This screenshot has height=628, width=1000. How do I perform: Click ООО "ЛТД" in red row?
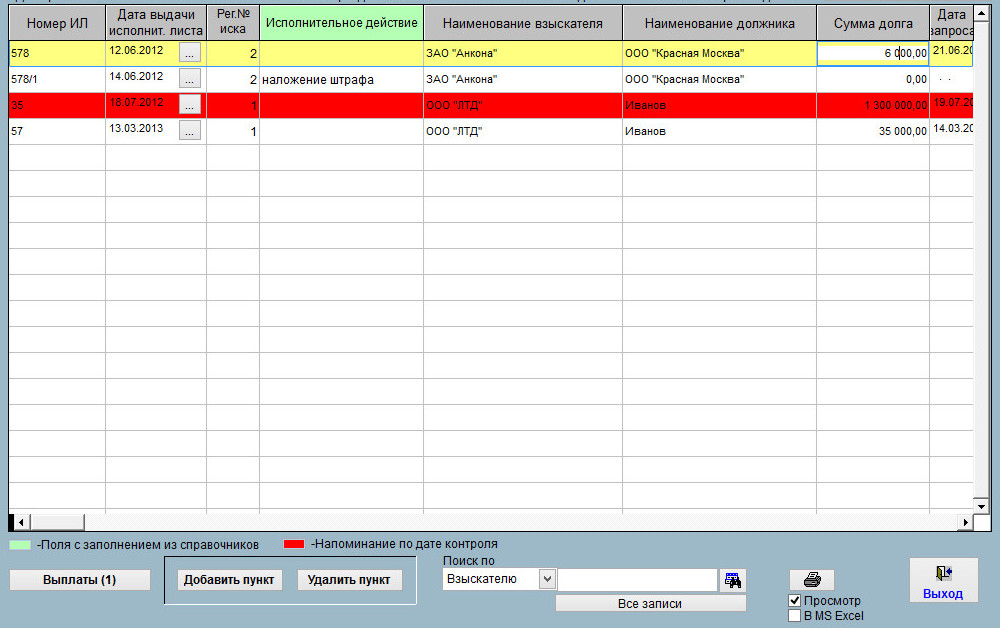click(x=523, y=105)
